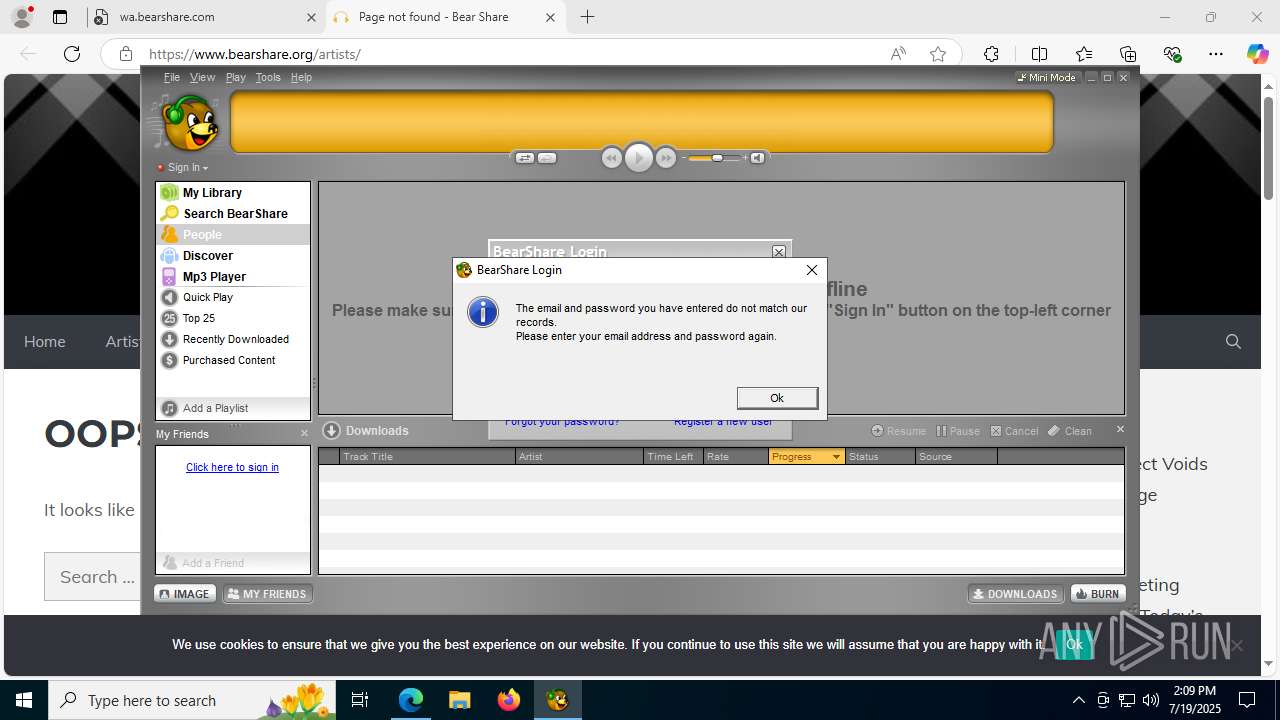Screen dimensions: 1280x720
Task: Open the View menu in BearShare
Action: [202, 77]
